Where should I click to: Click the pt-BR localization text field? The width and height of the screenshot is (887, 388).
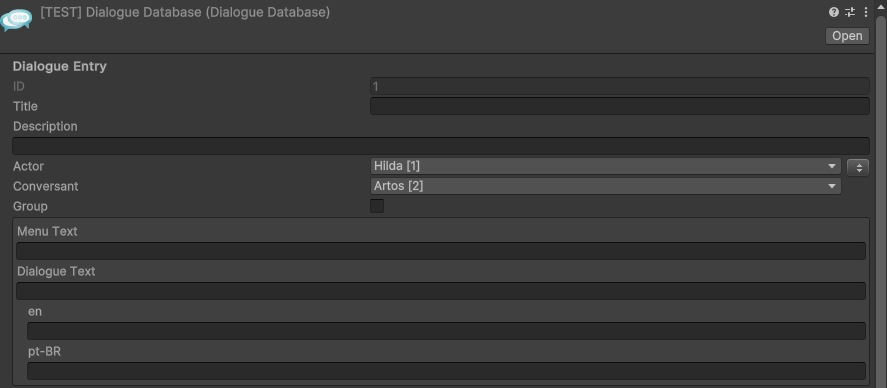pos(446,370)
